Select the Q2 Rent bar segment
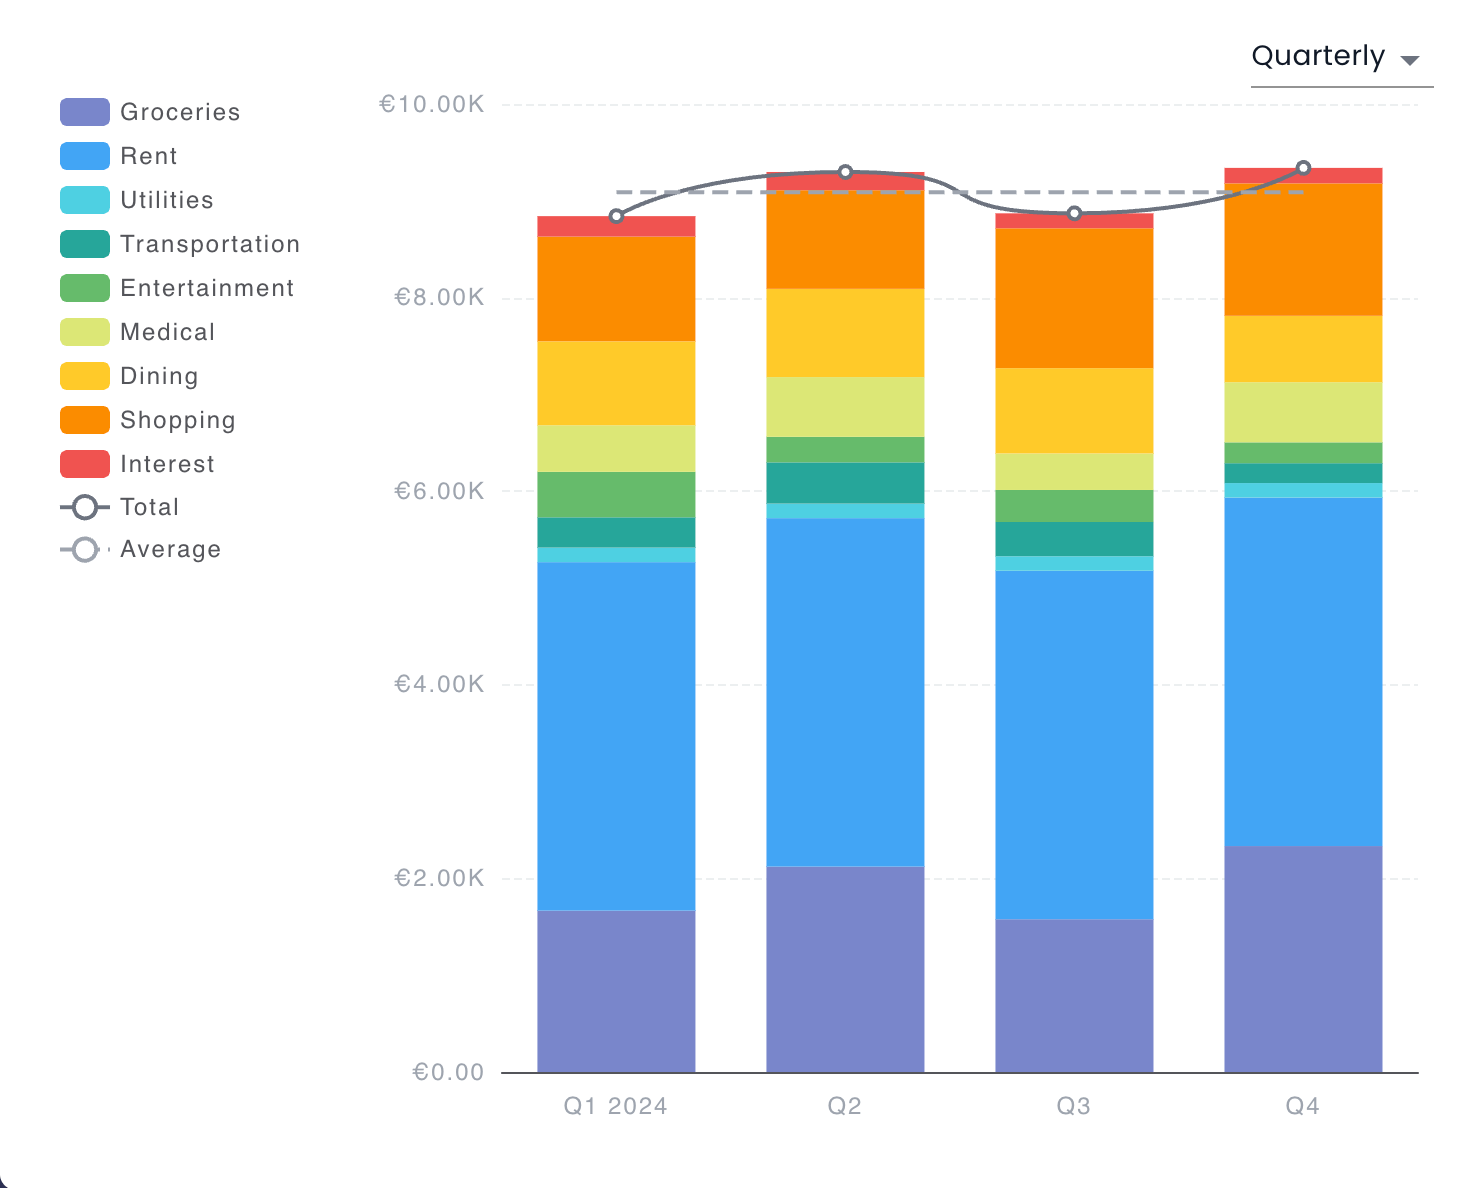 click(845, 692)
